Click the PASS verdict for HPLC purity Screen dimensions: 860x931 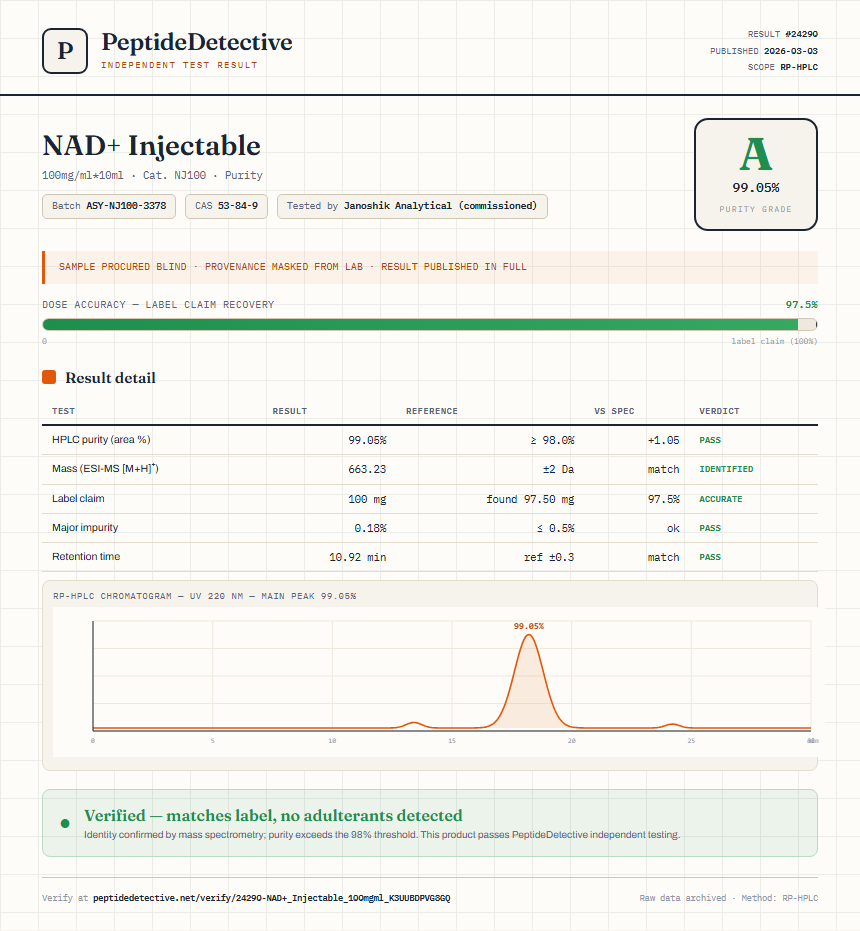pos(710,440)
